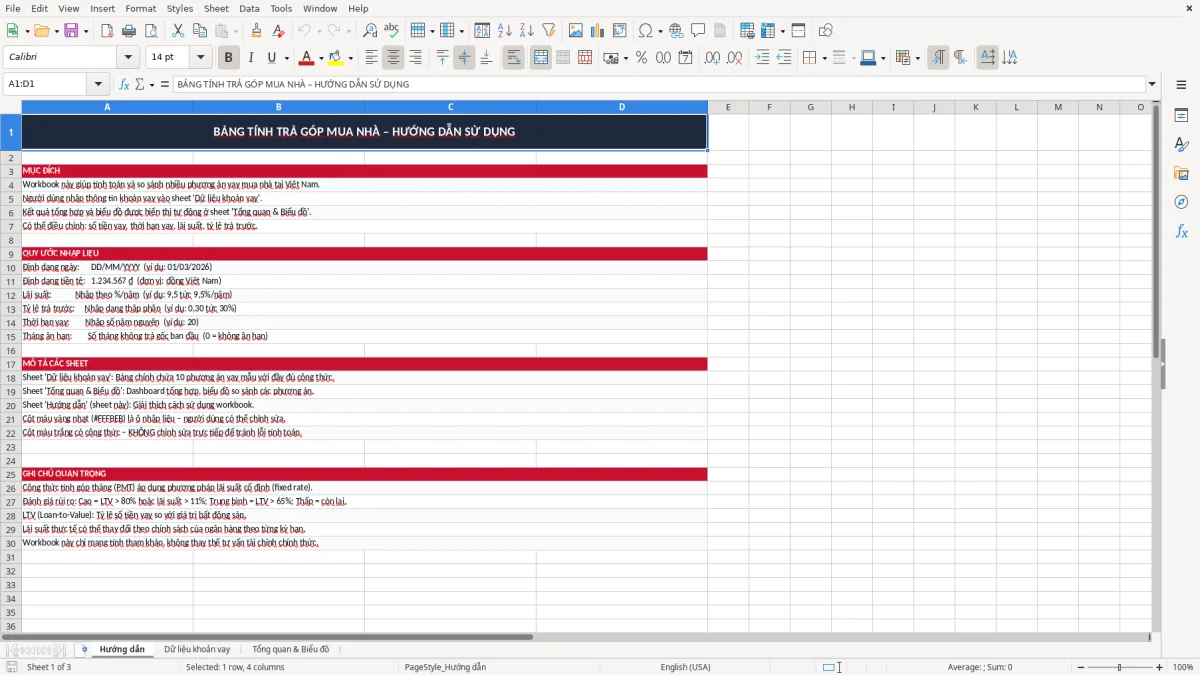This screenshot has width=1200, height=675.
Task: Expand the formula bar
Action: click(1152, 84)
